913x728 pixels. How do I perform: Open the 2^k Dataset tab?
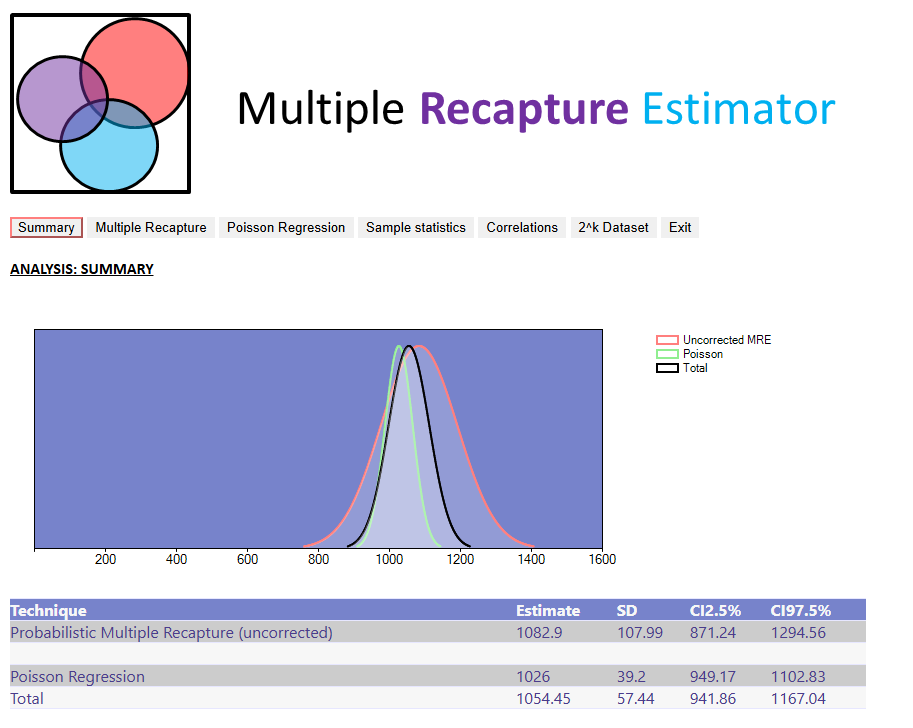(x=613, y=228)
